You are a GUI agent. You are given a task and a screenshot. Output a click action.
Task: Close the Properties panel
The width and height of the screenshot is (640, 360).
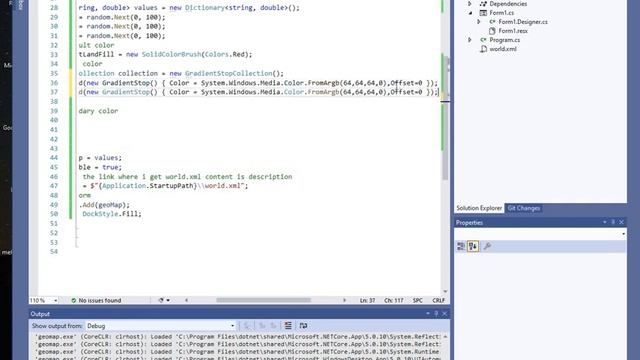[x=622, y=222]
